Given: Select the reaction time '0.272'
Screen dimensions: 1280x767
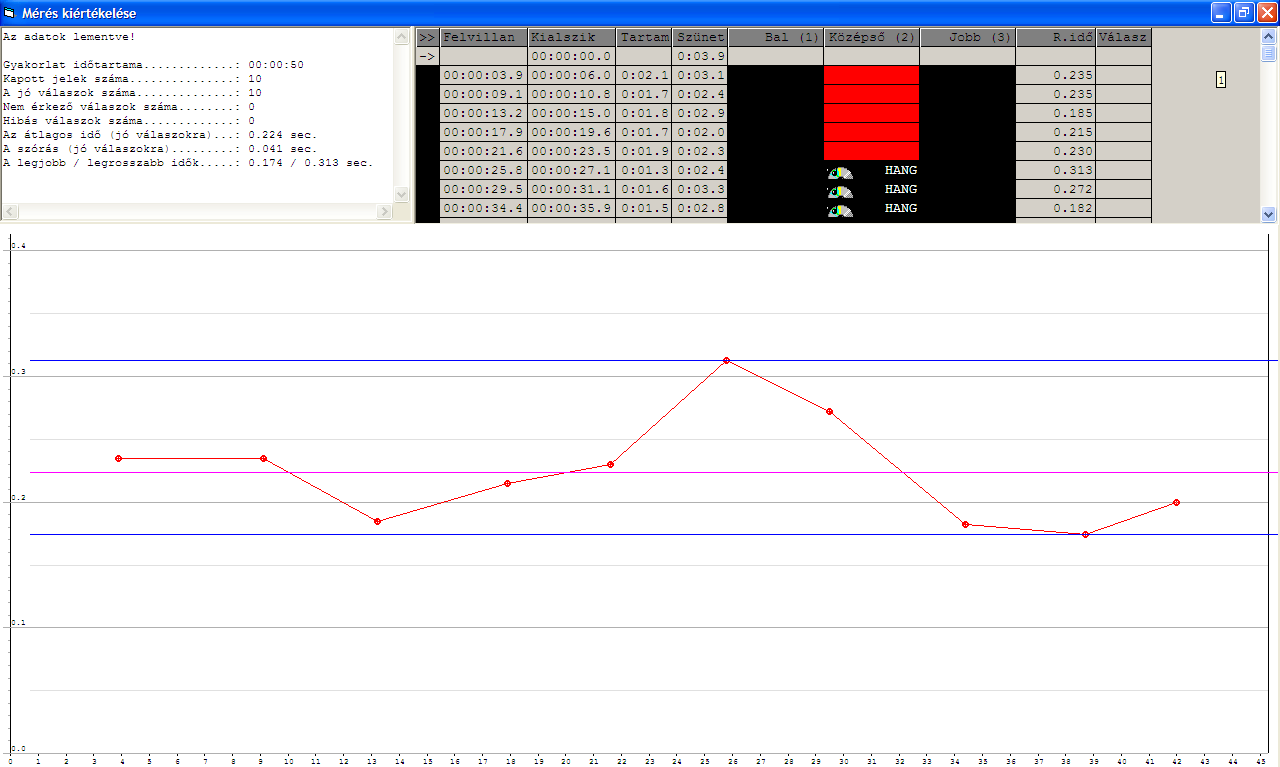Looking at the screenshot, I should pyautogui.click(x=1055, y=189).
